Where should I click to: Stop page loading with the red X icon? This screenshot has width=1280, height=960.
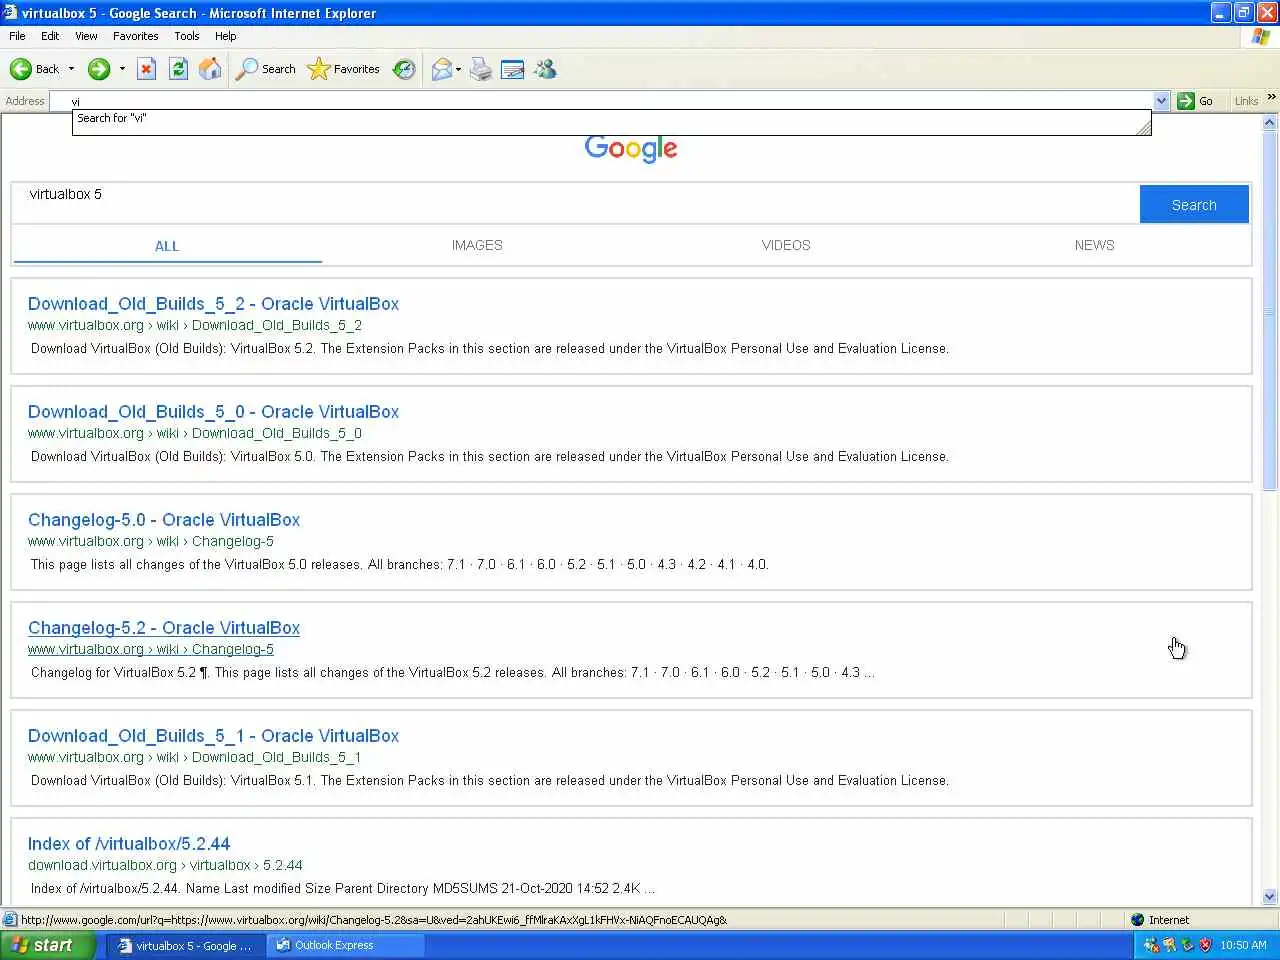click(x=146, y=69)
